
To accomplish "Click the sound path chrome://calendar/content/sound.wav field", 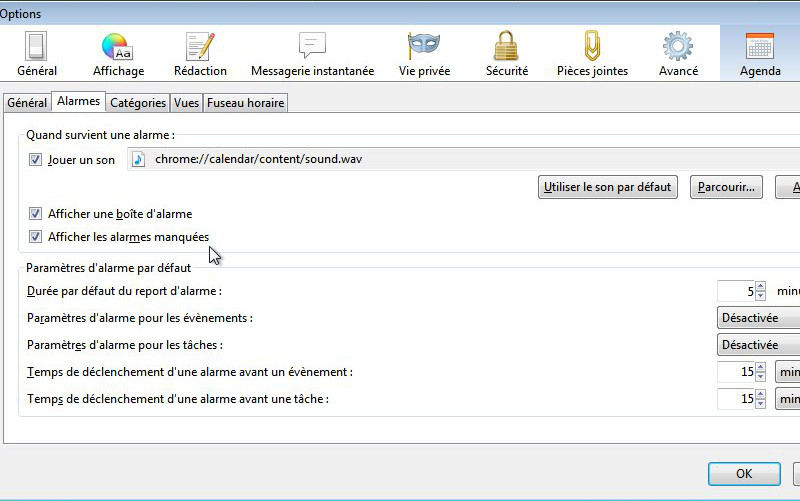I will pos(463,159).
